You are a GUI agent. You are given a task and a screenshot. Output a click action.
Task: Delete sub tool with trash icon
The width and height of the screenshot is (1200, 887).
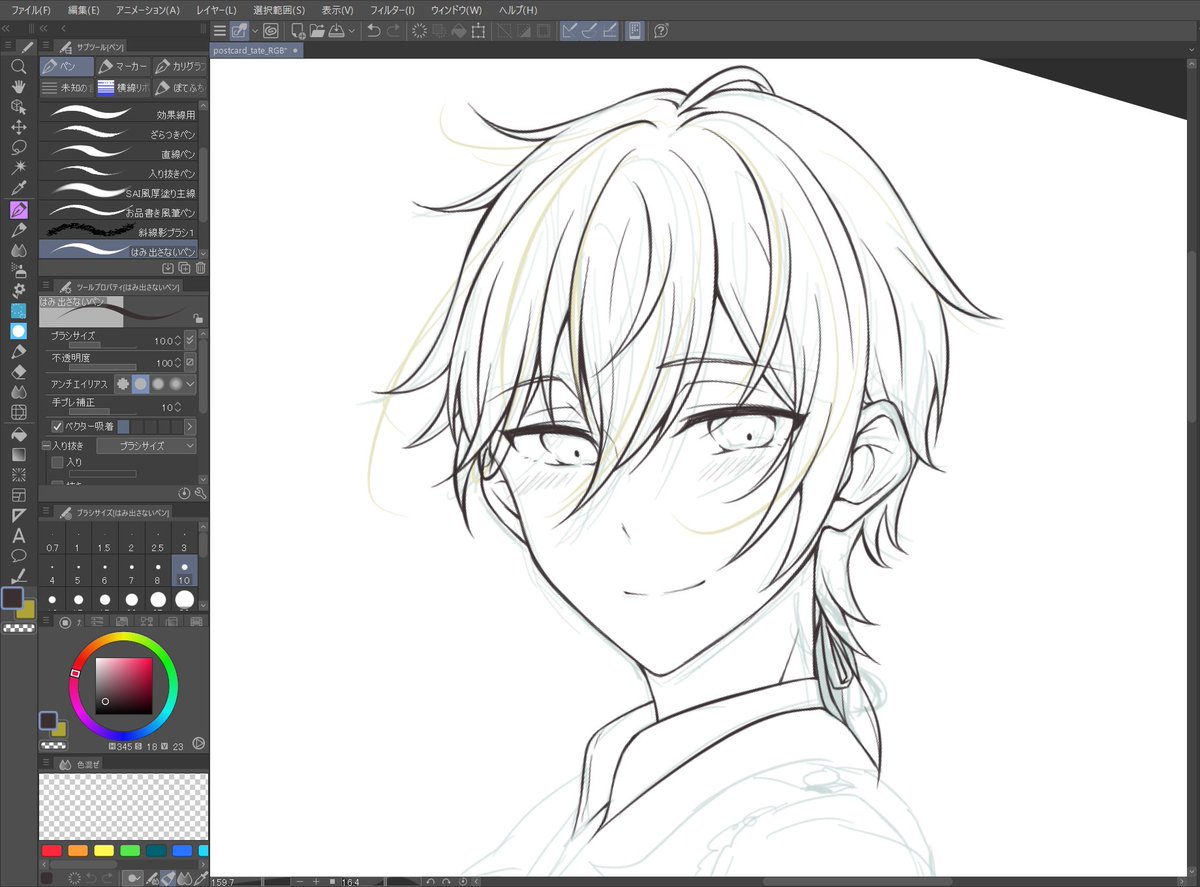click(x=200, y=268)
